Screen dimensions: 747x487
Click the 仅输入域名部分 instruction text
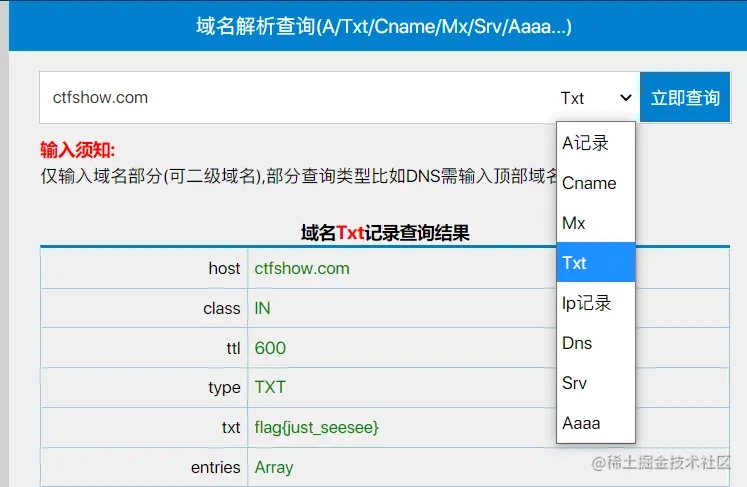[x=299, y=176]
